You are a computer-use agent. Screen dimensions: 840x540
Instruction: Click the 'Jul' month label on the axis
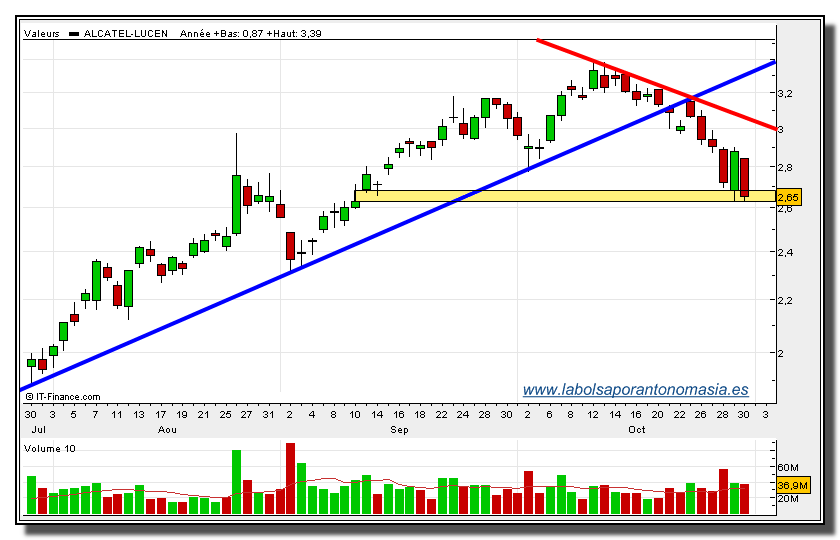(39, 430)
